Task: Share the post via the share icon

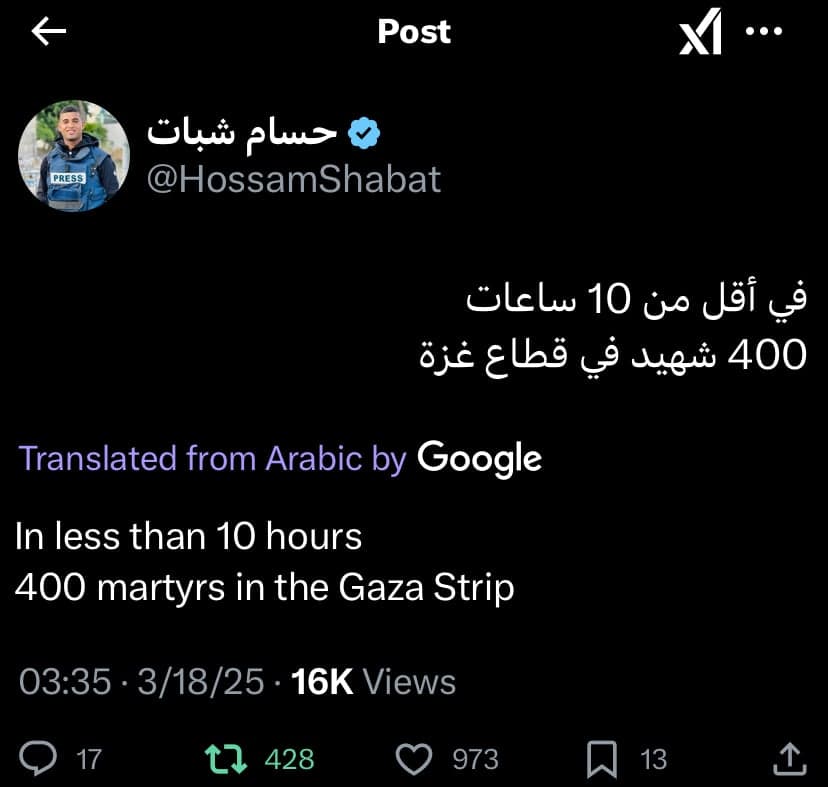Action: click(789, 759)
